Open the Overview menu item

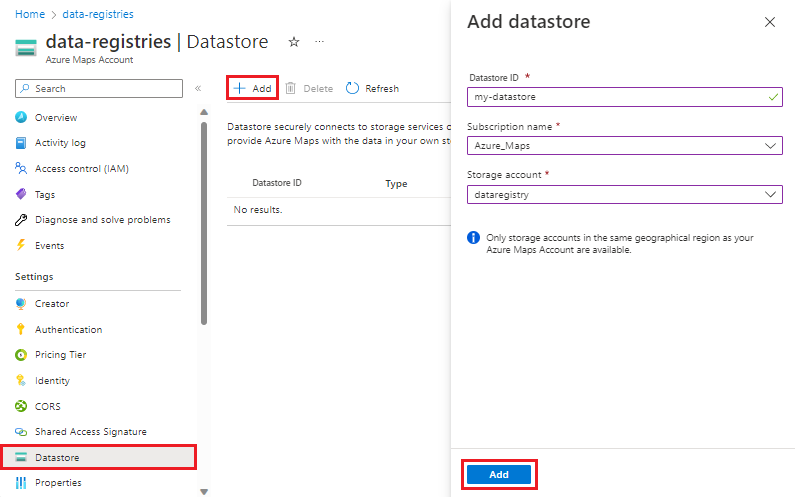[56, 118]
